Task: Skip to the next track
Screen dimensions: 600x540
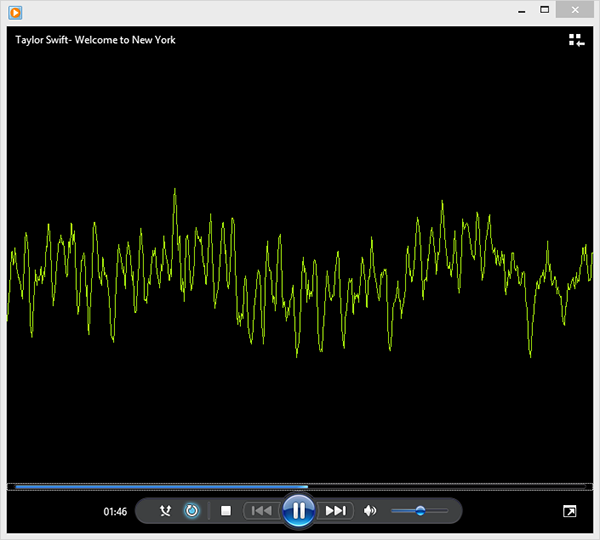Action: click(335, 511)
